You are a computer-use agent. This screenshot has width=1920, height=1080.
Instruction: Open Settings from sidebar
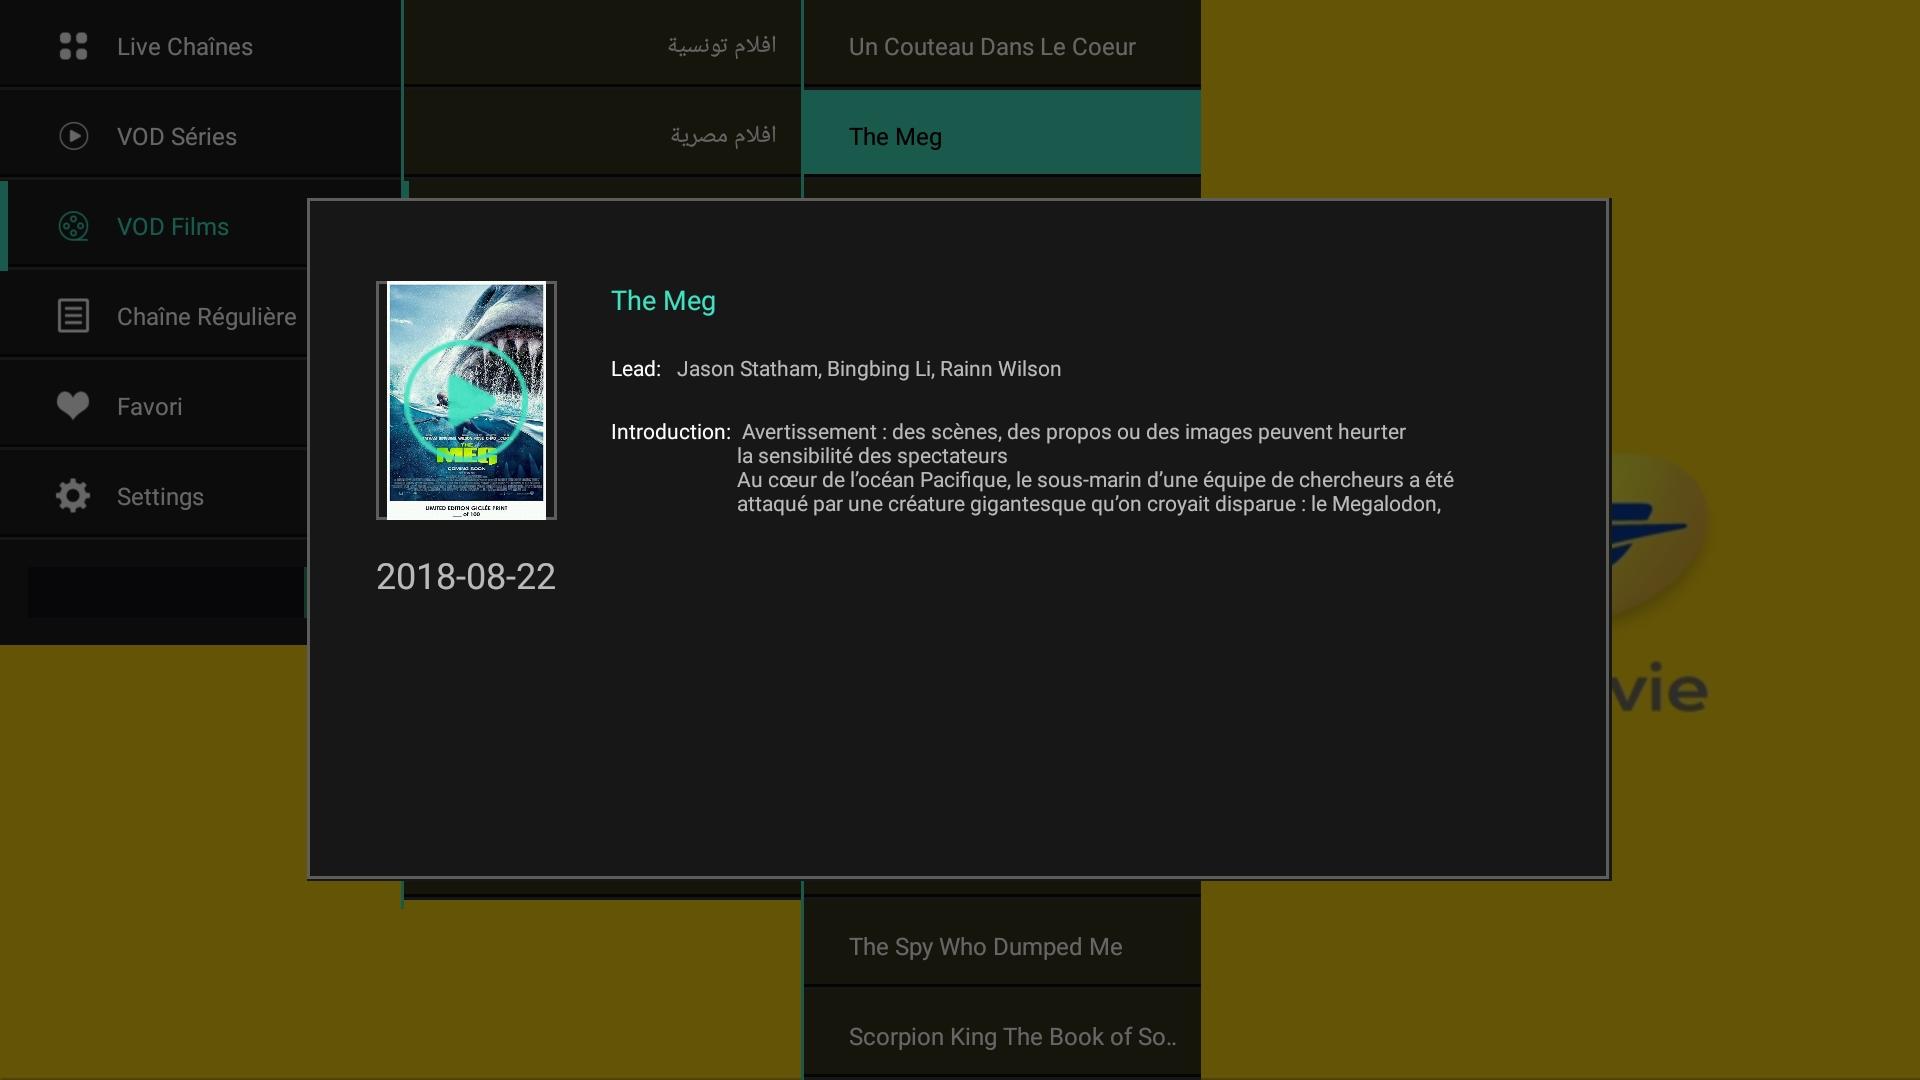[154, 496]
